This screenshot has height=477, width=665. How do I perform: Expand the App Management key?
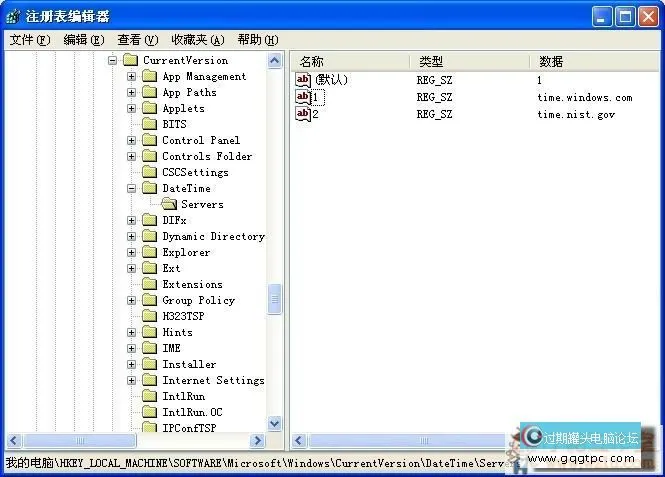(131, 77)
